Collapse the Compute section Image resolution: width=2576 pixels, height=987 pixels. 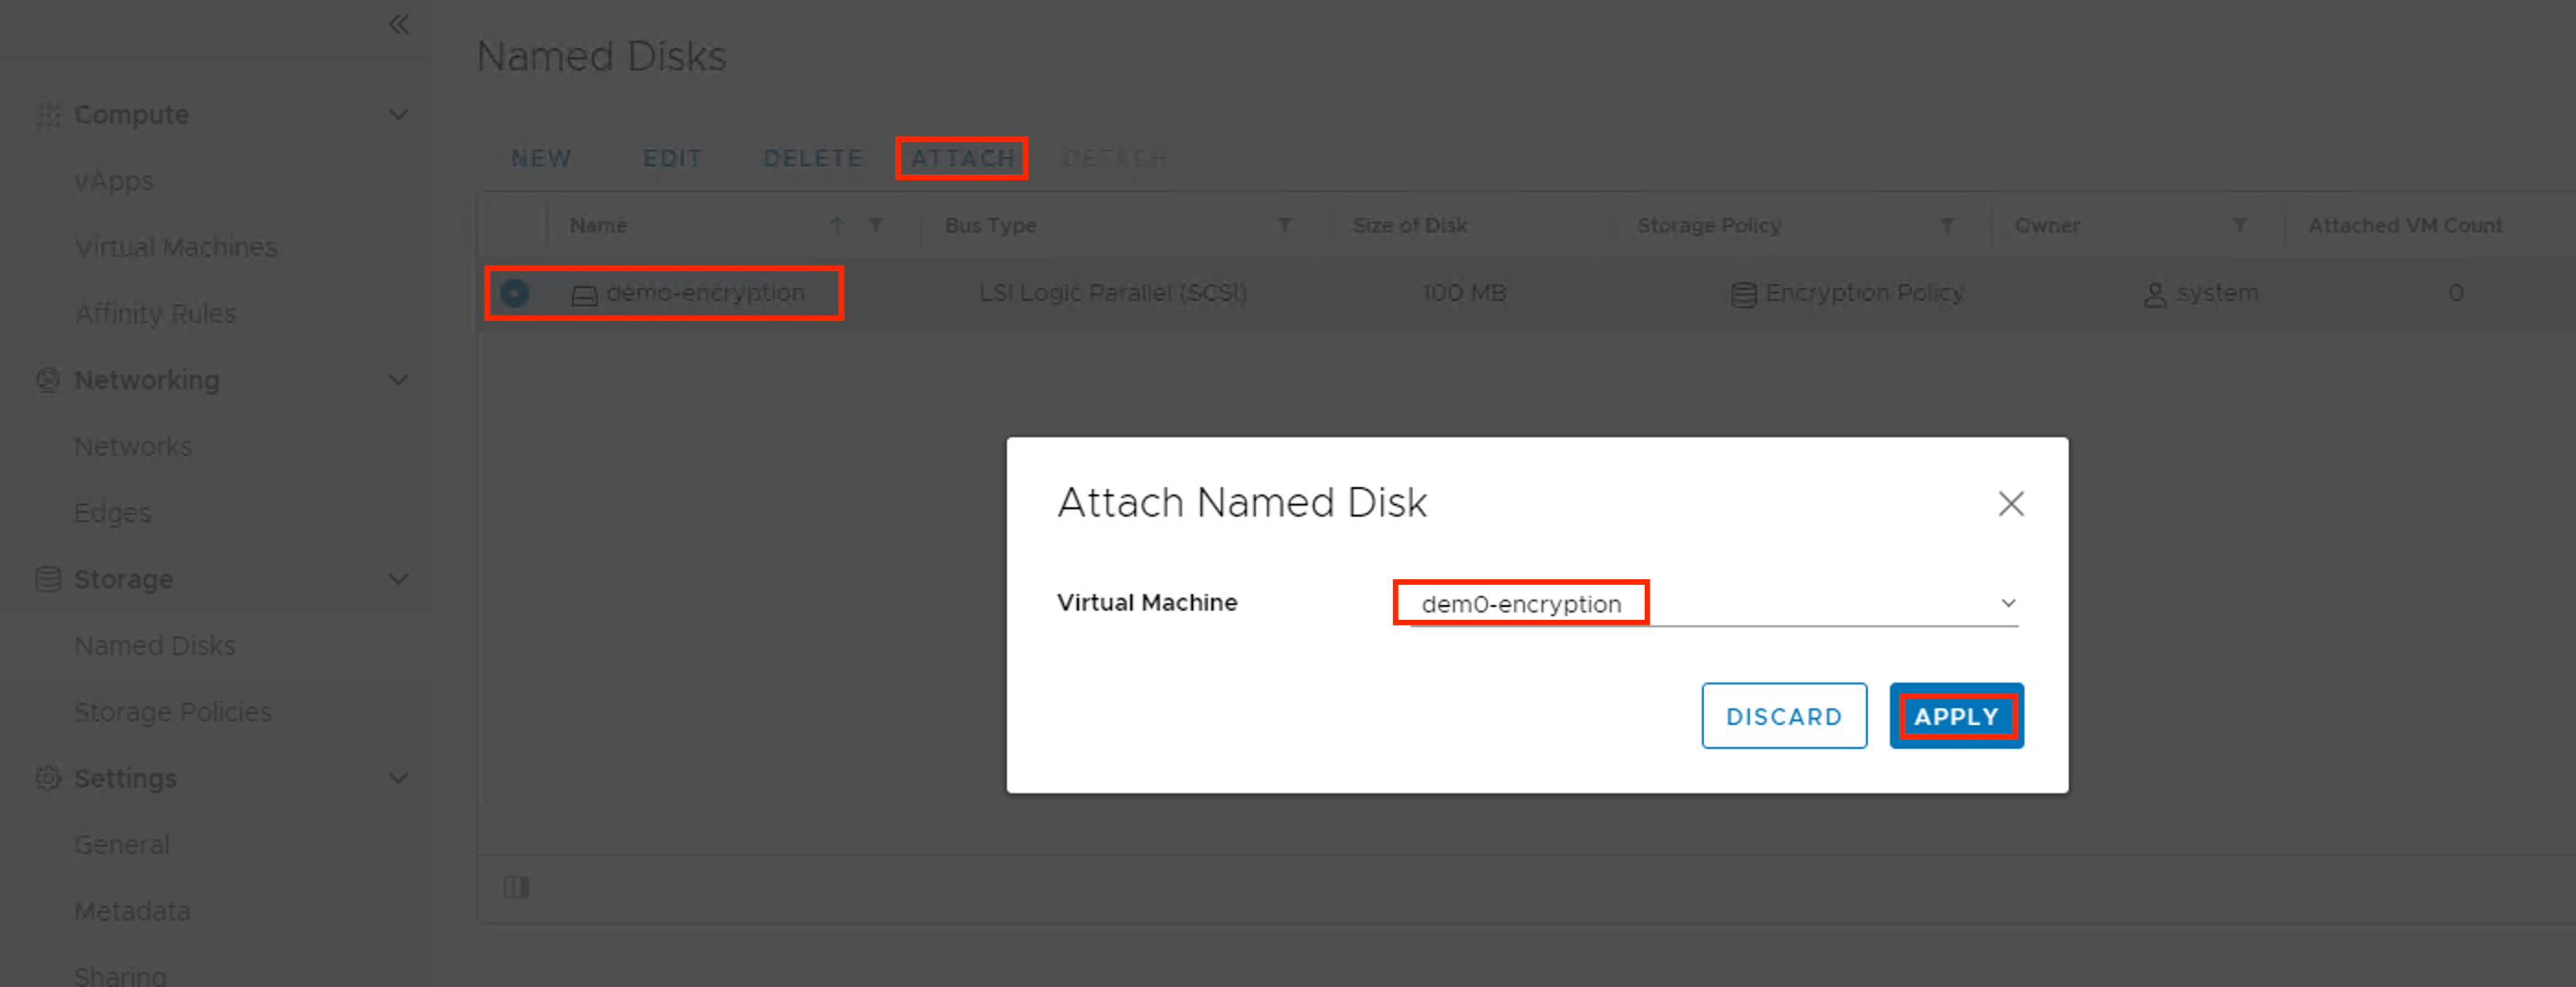pos(398,115)
